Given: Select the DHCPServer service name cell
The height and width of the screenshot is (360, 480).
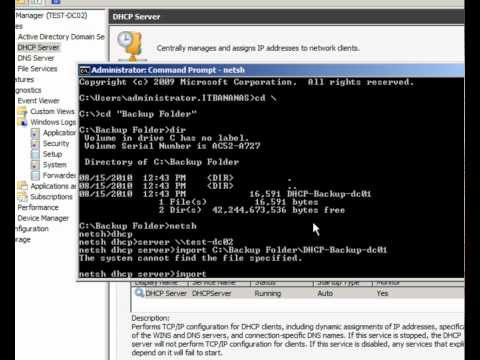Looking at the screenshot, I should tap(211, 293).
